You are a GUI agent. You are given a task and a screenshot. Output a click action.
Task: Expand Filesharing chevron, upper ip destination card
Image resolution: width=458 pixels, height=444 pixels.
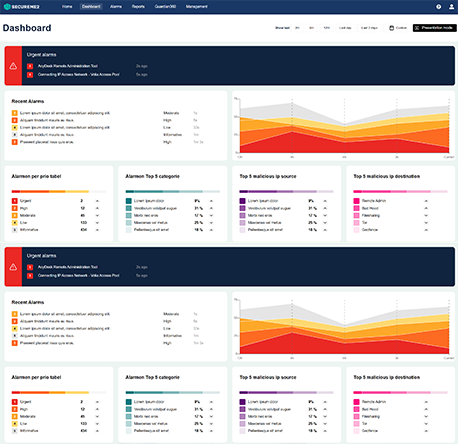click(426, 215)
